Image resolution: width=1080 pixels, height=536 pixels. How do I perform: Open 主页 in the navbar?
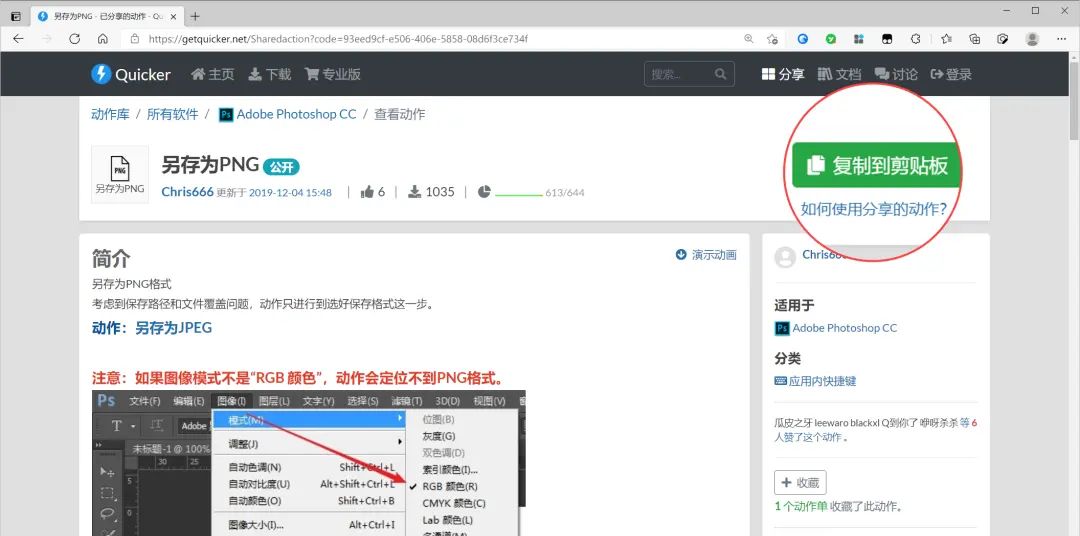tap(213, 74)
